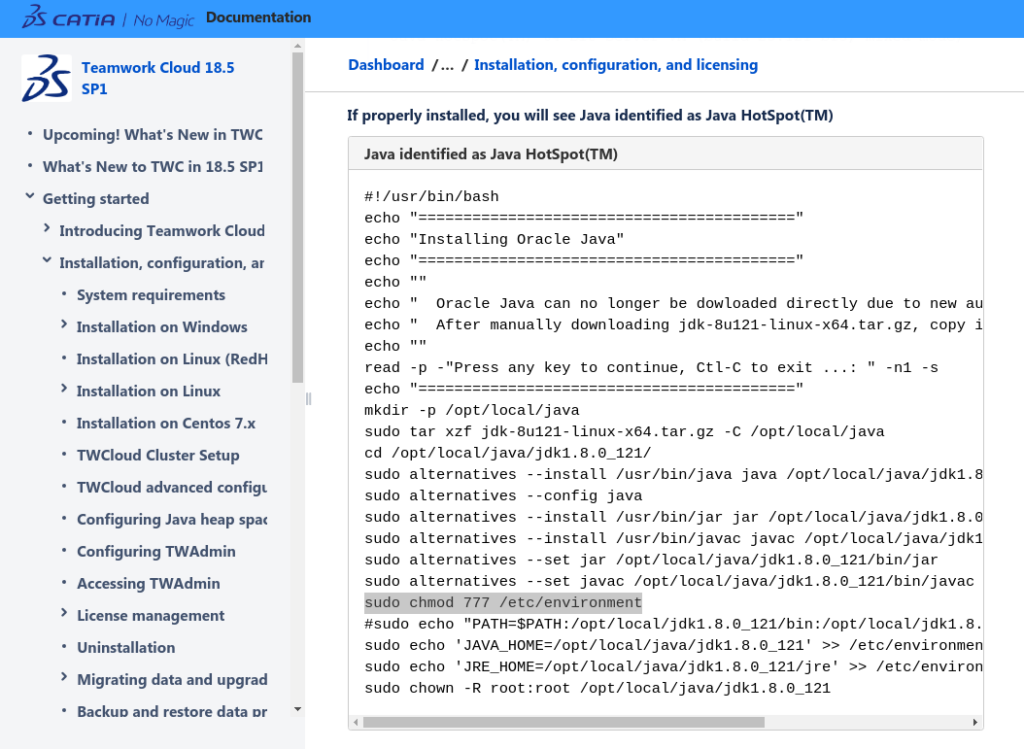Image resolution: width=1024 pixels, height=749 pixels.
Task: Click the sidebar vertical scrollbar thumb
Action: 298,217
